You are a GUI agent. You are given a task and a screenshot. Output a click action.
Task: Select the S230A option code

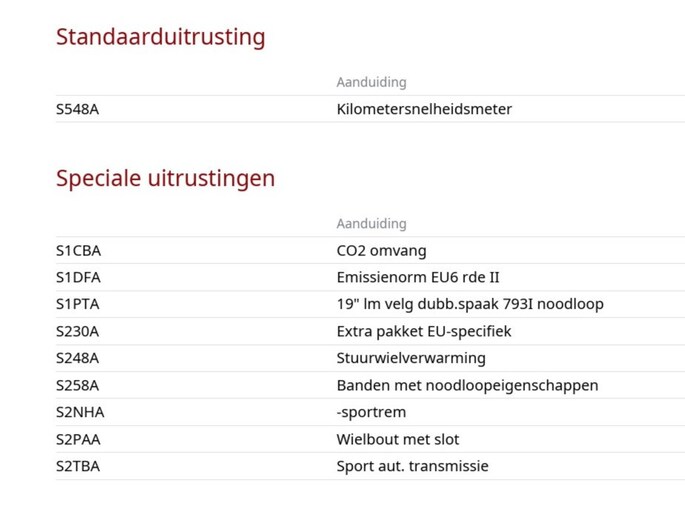coord(77,331)
